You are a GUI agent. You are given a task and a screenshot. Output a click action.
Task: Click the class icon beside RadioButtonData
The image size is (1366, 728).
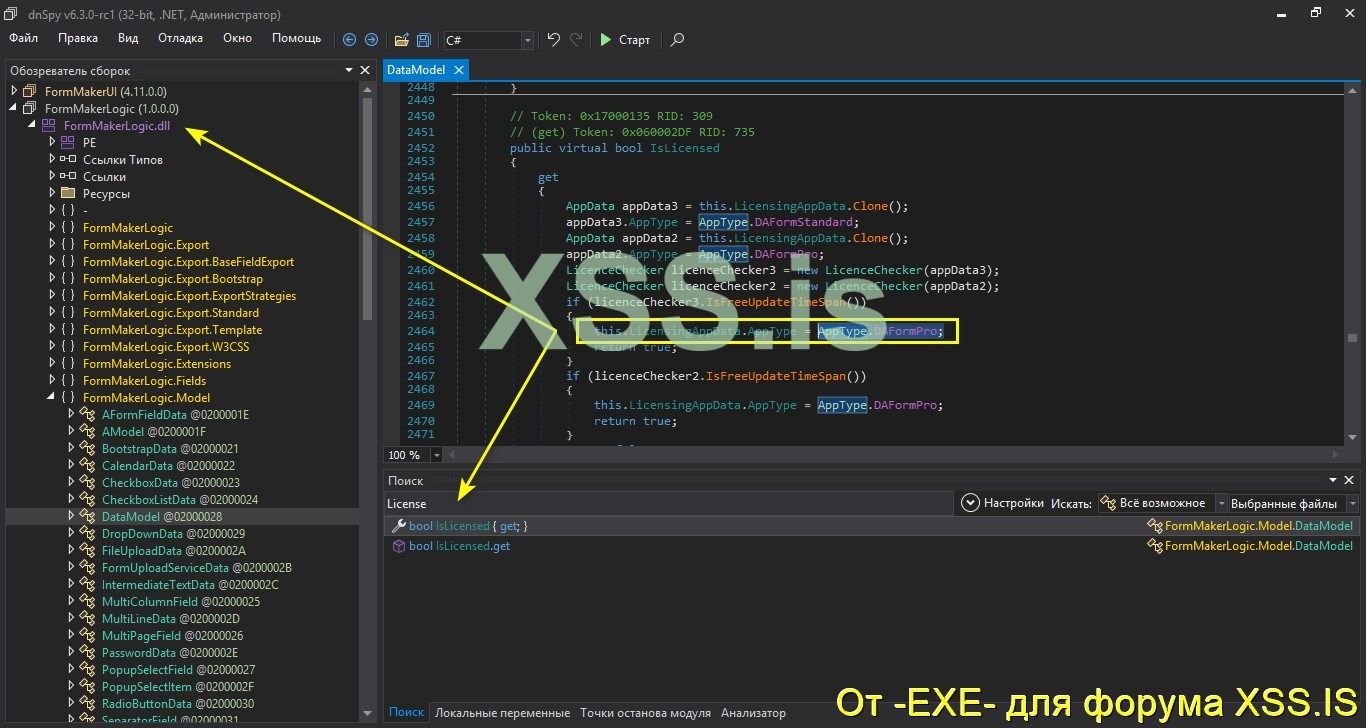tap(87, 703)
